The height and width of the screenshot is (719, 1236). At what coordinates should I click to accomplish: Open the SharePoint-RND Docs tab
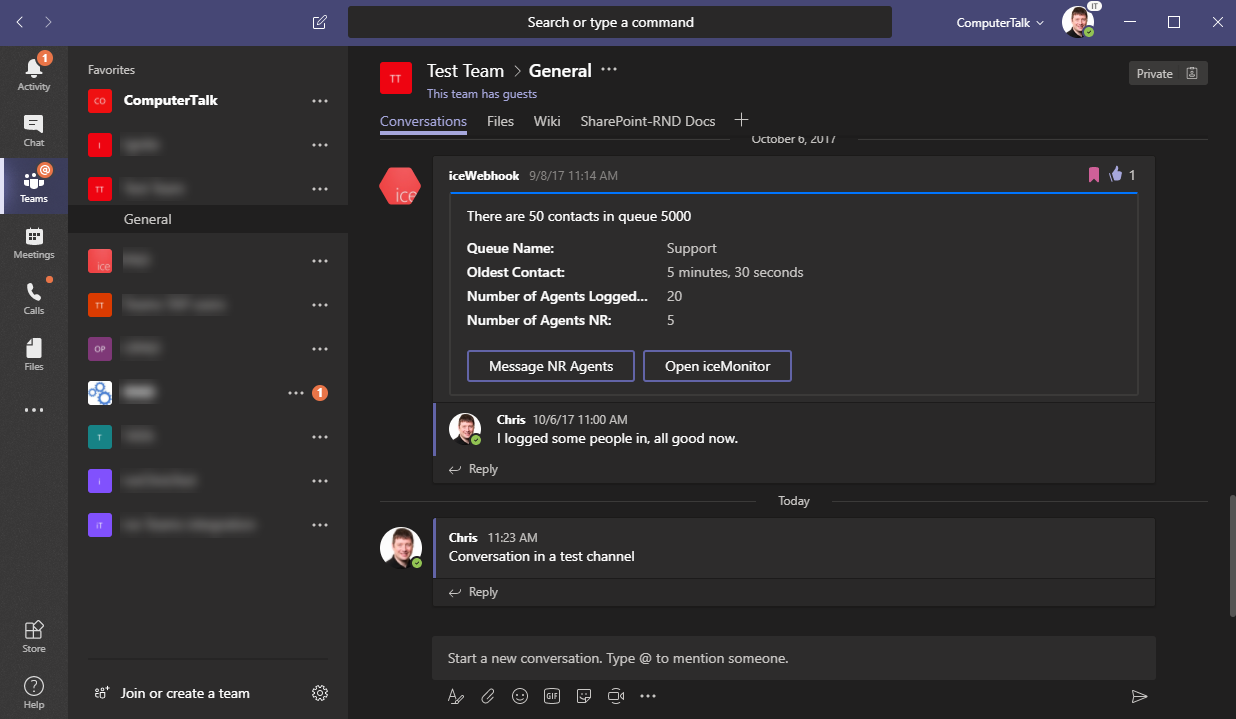[x=648, y=121]
